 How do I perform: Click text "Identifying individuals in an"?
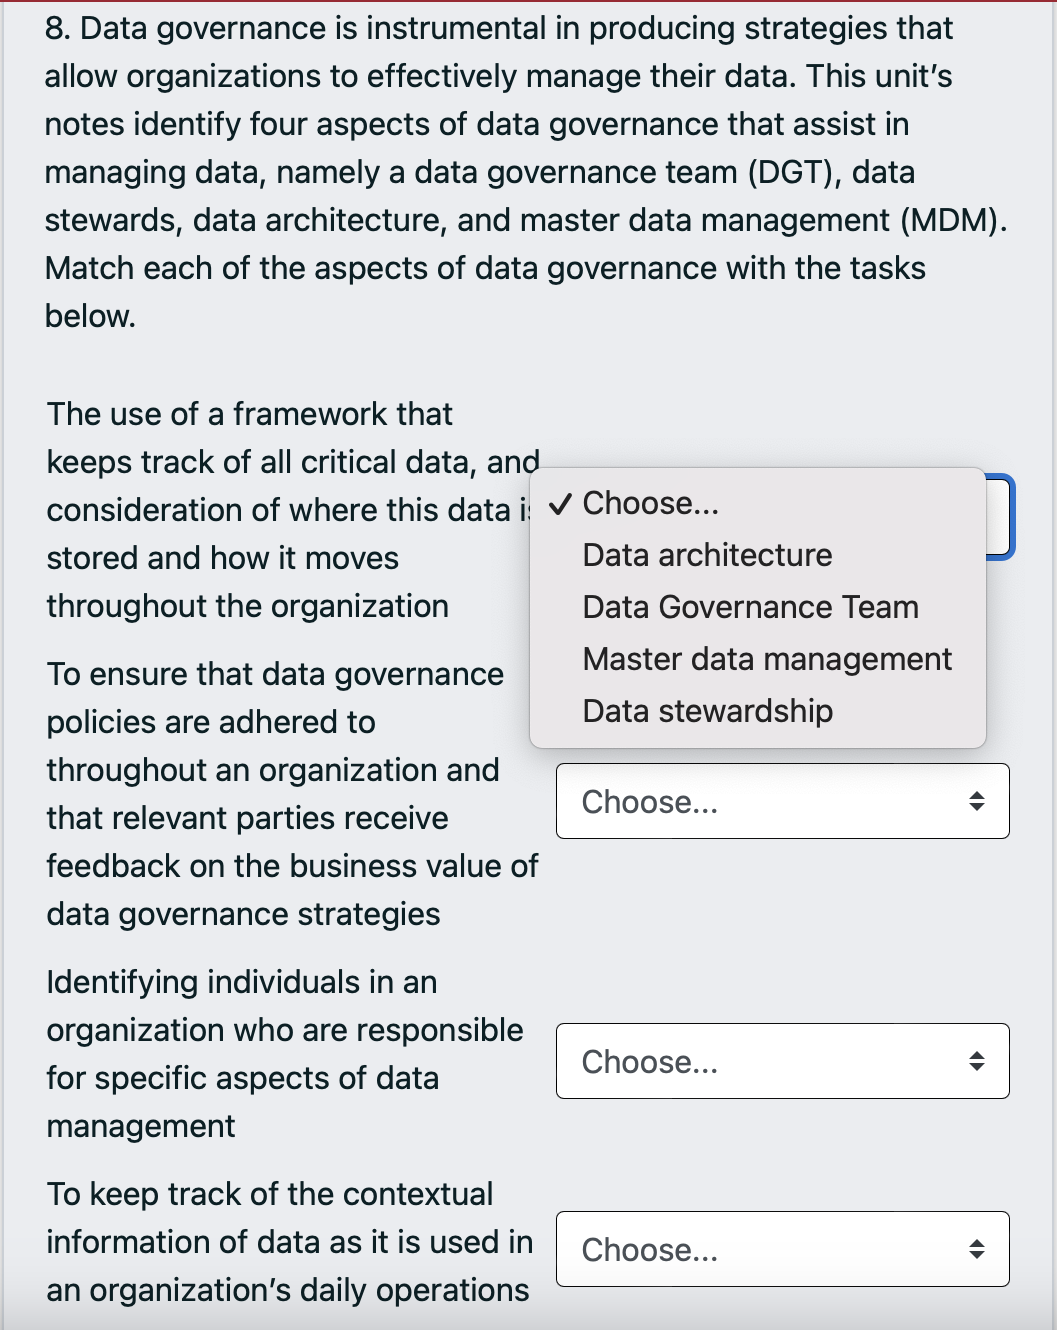coord(241,981)
